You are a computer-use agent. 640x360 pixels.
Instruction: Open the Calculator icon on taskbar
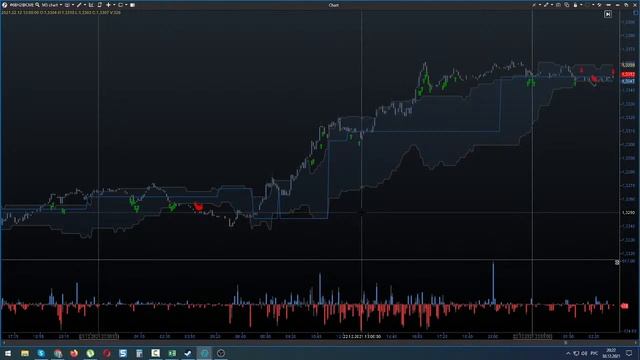pyautogui.click(x=139, y=353)
